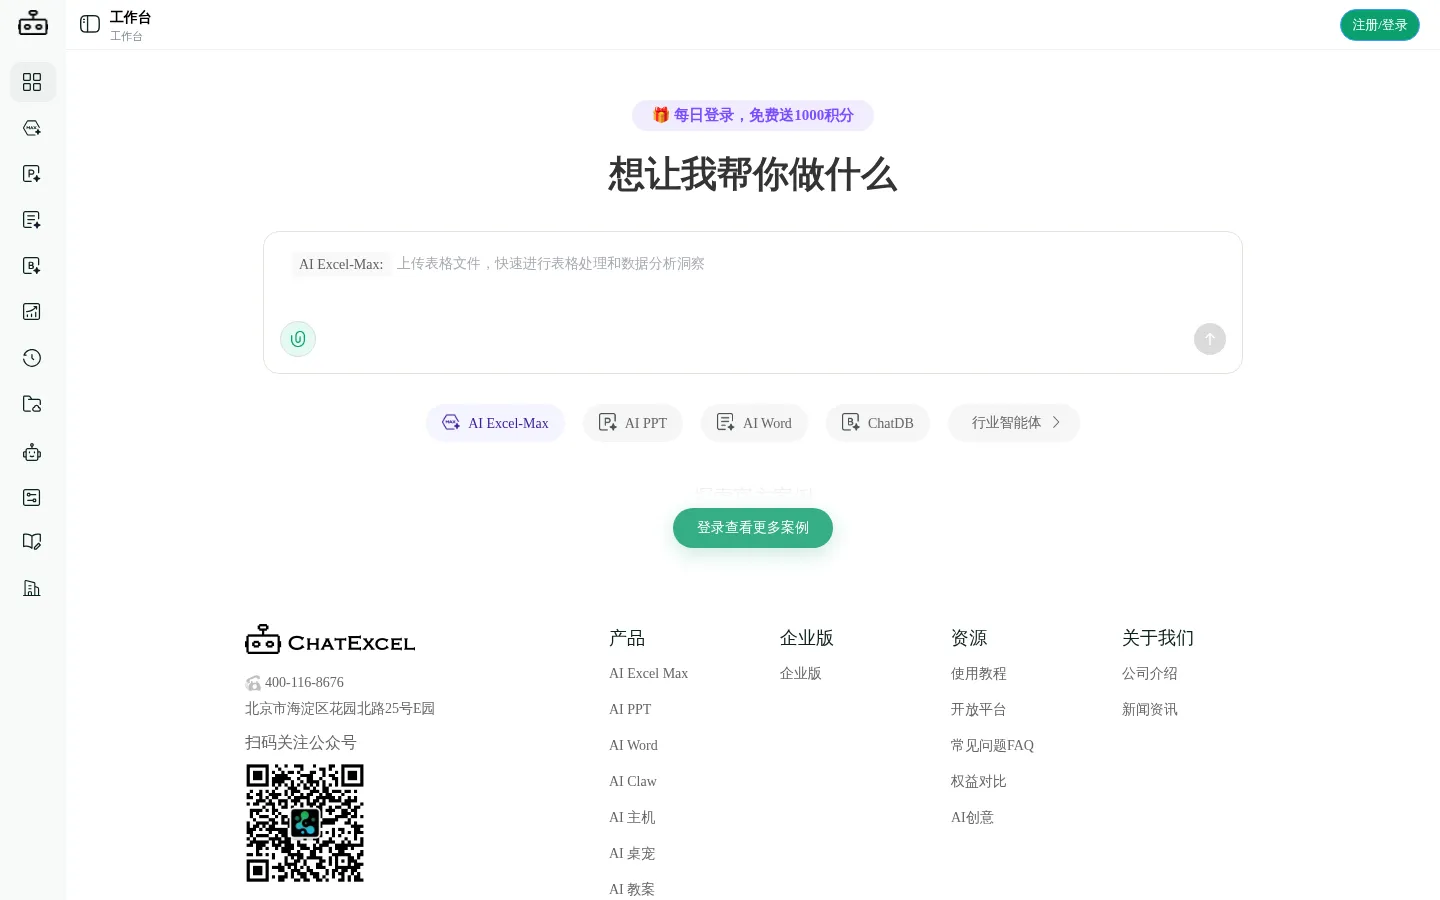Click the ChatExcel robot logo in sidebar

click(33, 23)
